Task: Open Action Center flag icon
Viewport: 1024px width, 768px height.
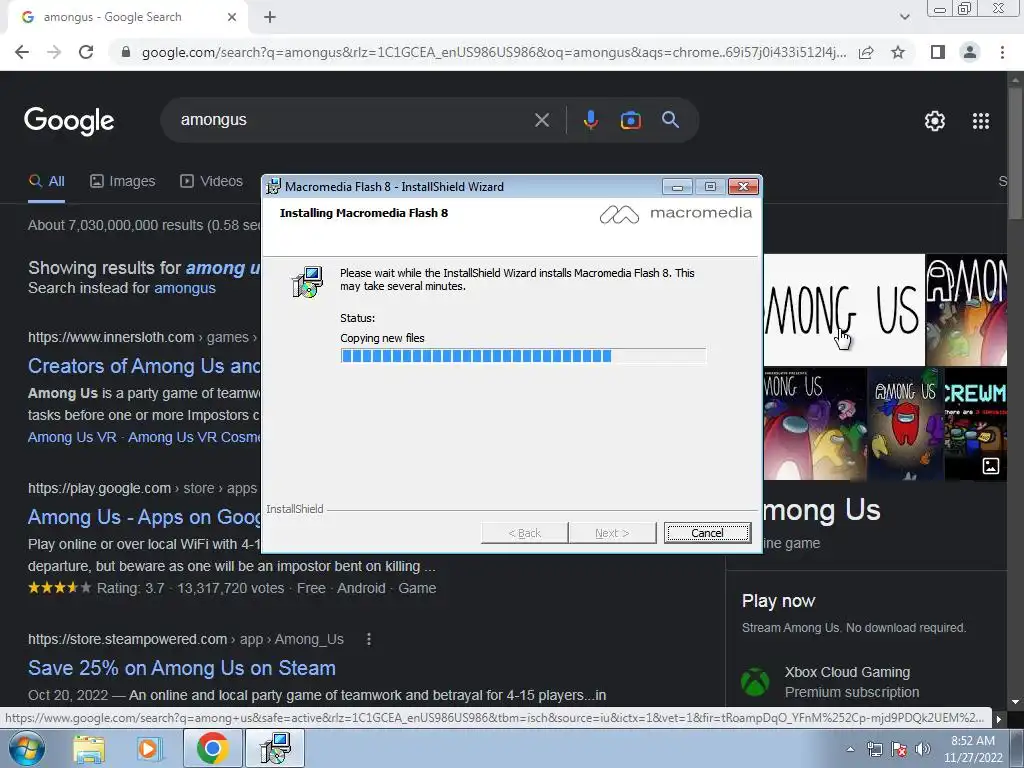Action: 899,749
